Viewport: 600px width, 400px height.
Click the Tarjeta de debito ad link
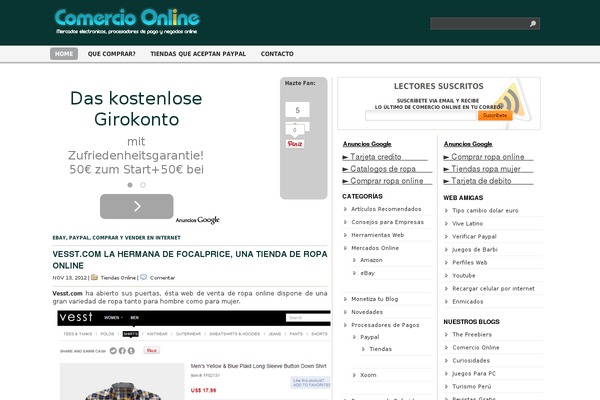coord(481,181)
